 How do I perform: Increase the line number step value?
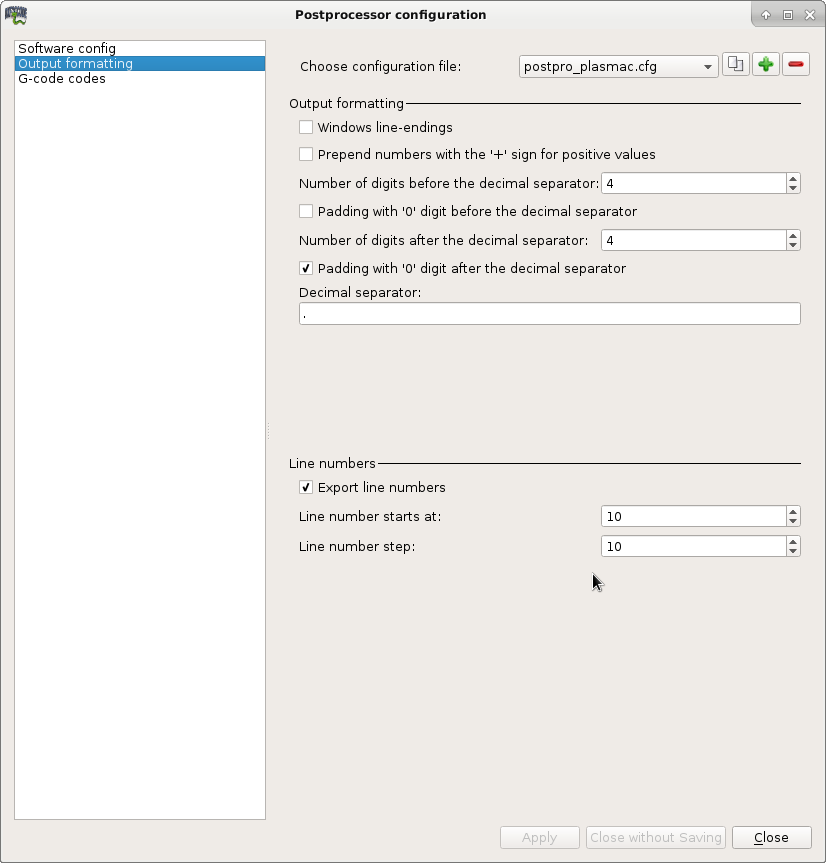(x=793, y=542)
